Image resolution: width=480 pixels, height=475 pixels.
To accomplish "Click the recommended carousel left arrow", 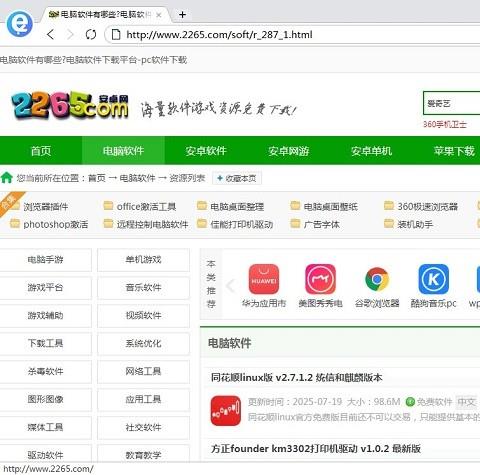I will (230, 286).
